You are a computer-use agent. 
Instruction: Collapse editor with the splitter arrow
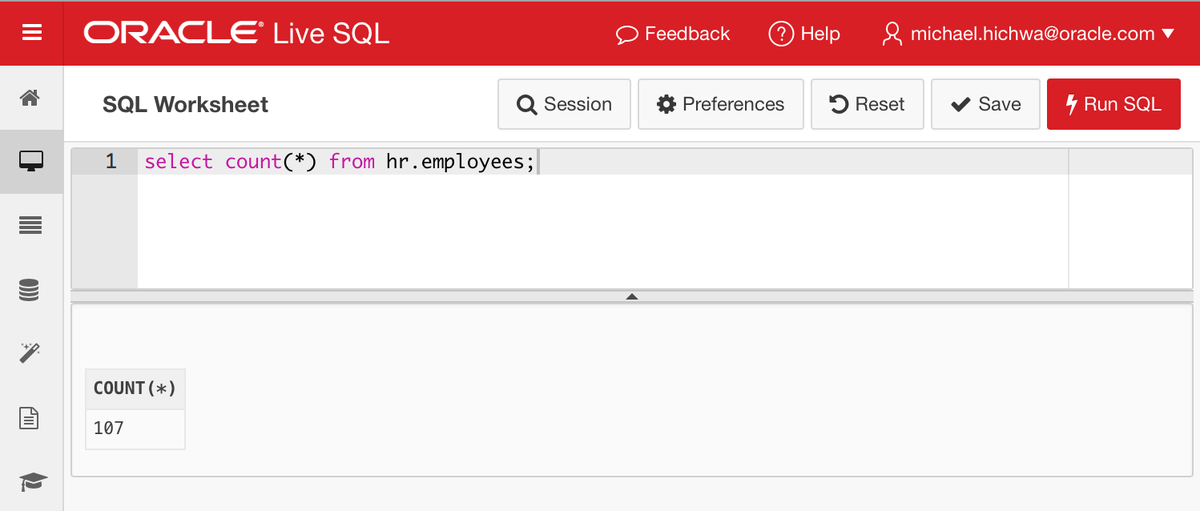(x=631, y=297)
